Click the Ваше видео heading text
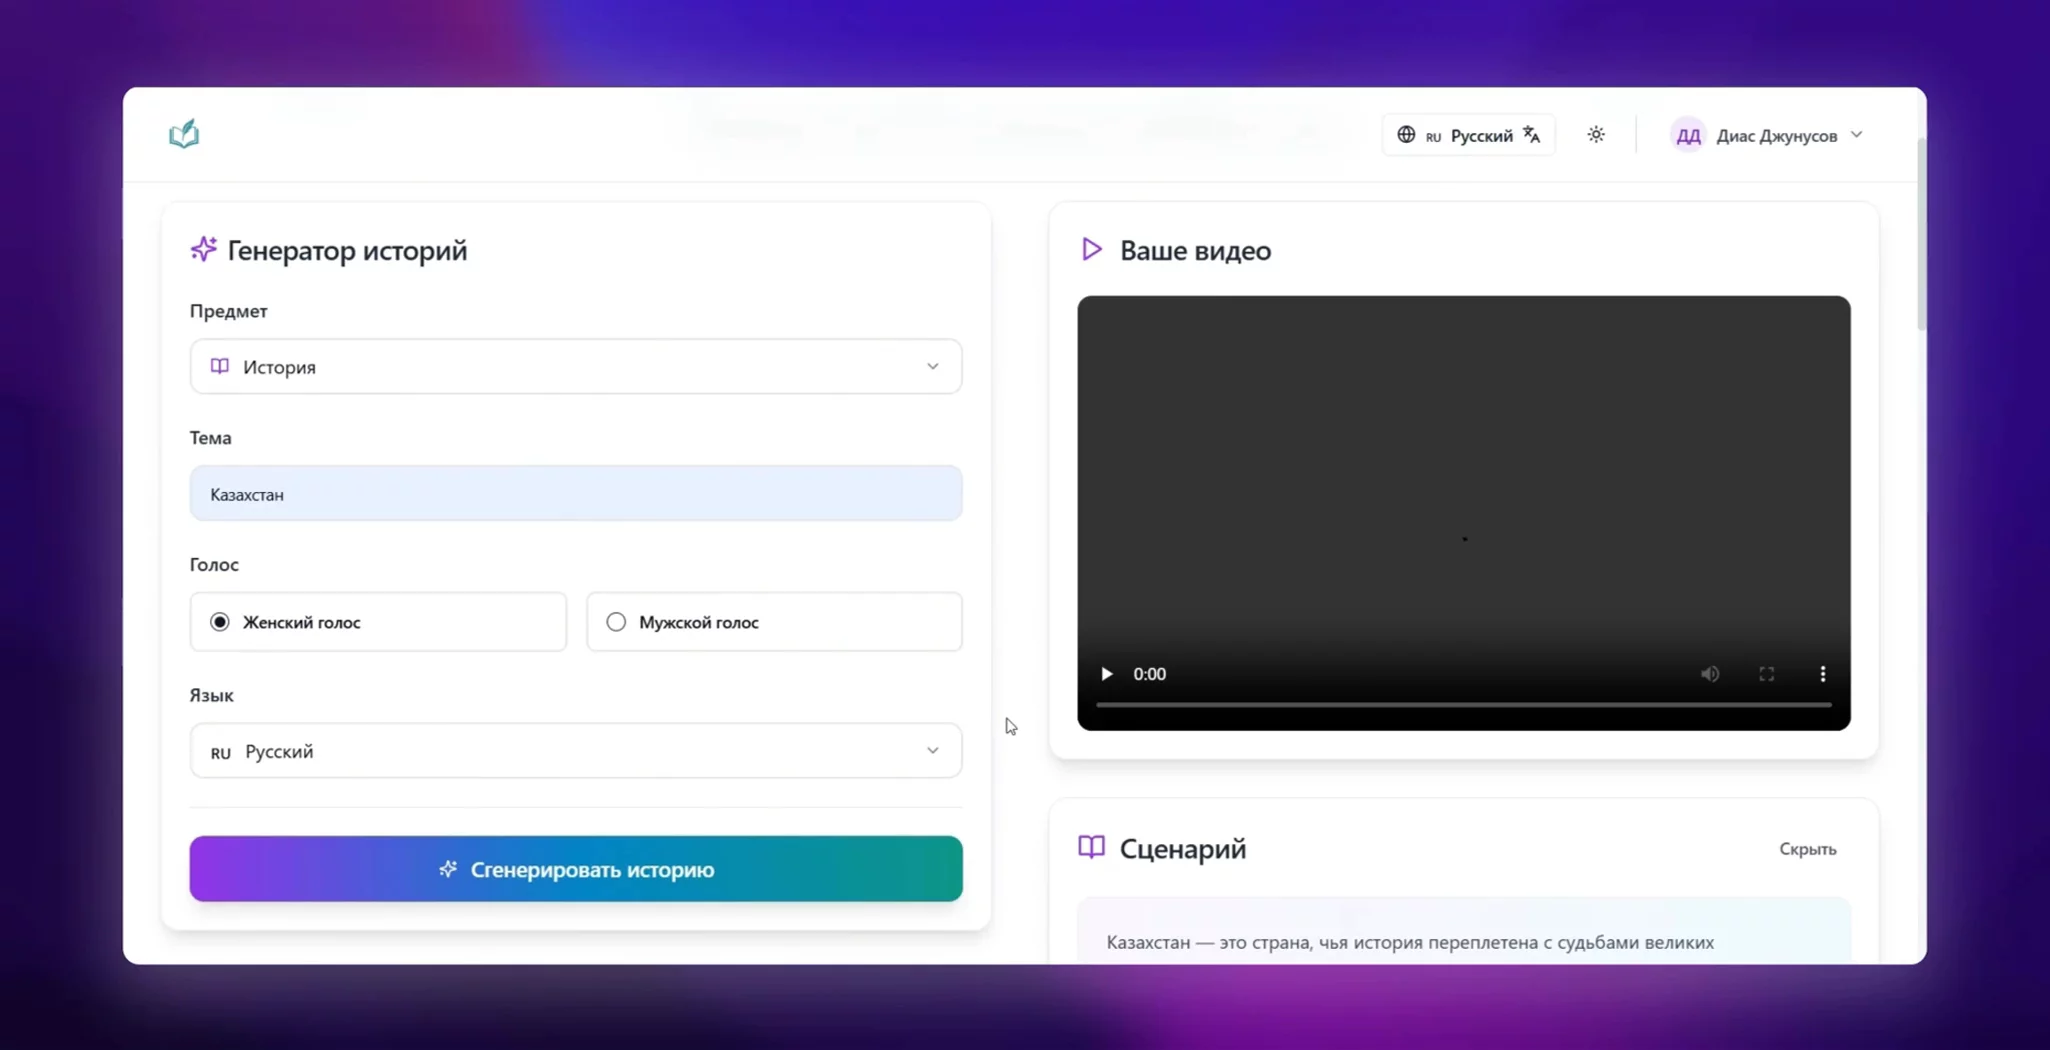The image size is (2050, 1050). (1195, 250)
